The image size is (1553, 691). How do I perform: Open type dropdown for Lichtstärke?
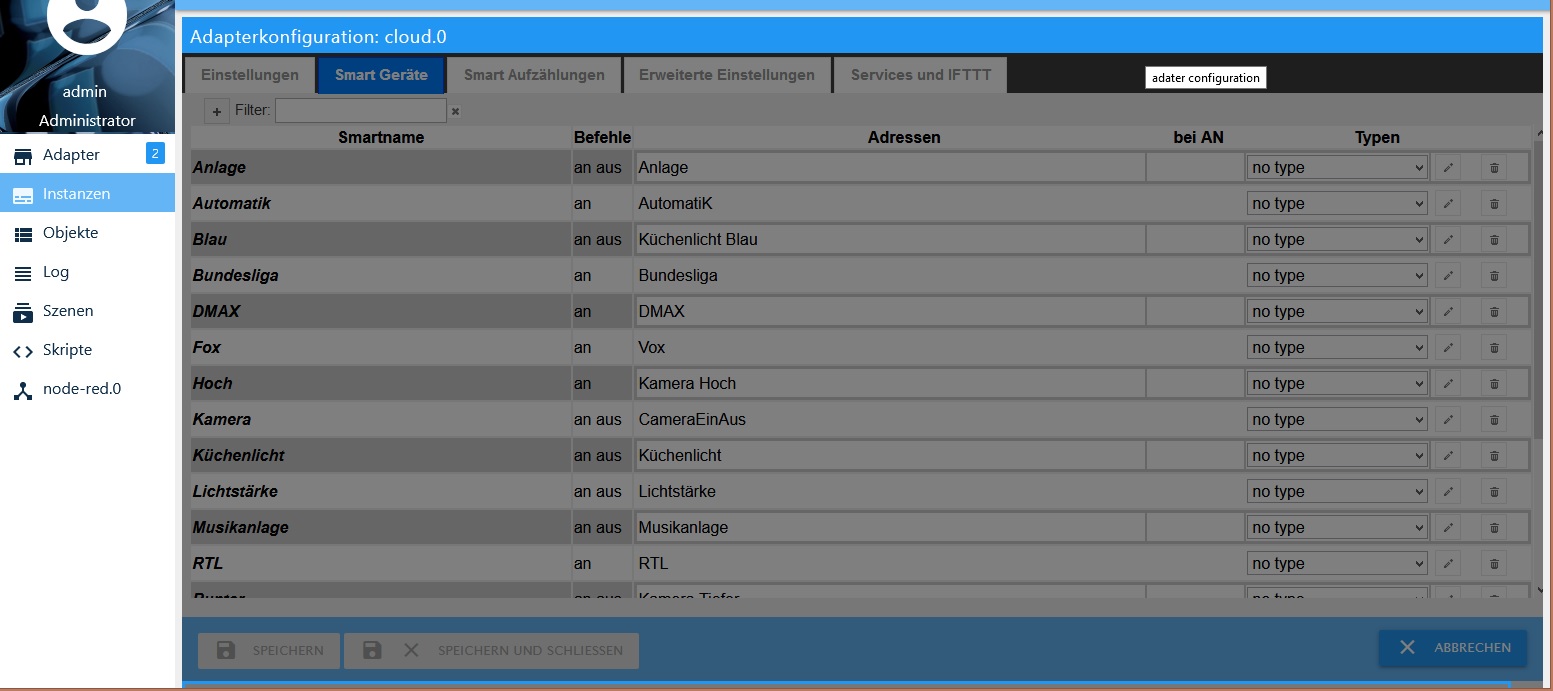coord(1337,492)
